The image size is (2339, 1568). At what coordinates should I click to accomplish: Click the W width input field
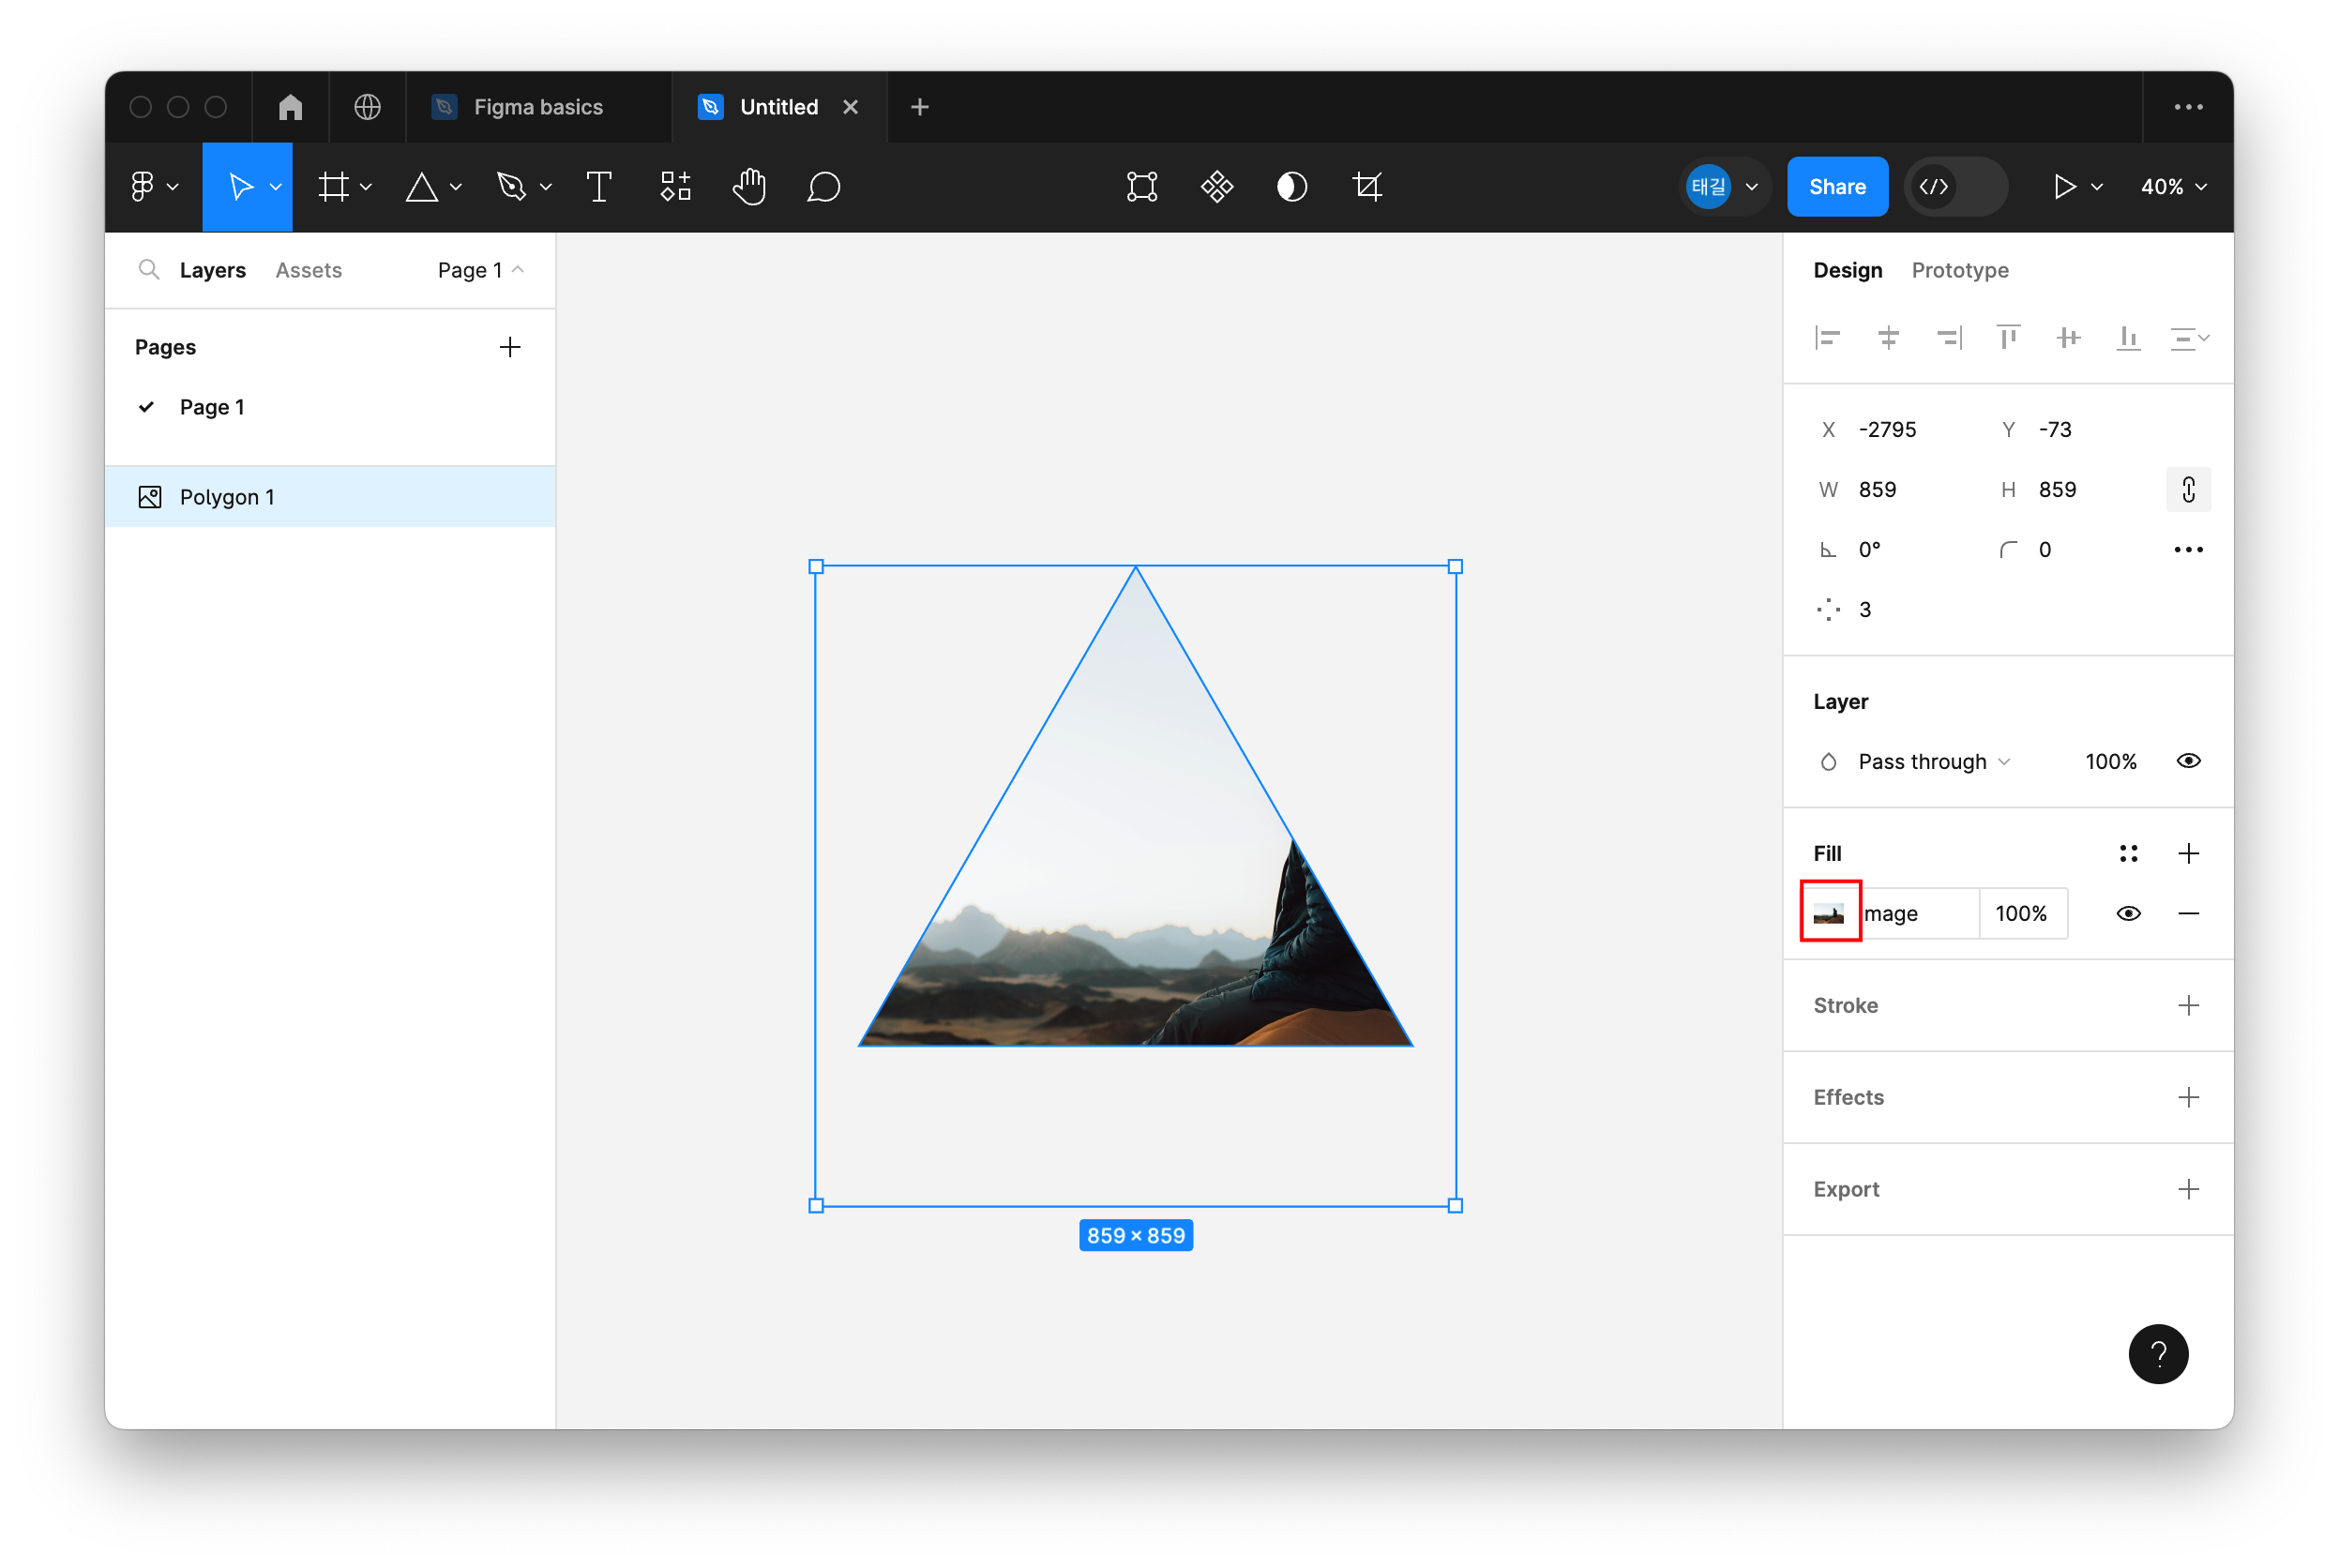coord(1905,490)
